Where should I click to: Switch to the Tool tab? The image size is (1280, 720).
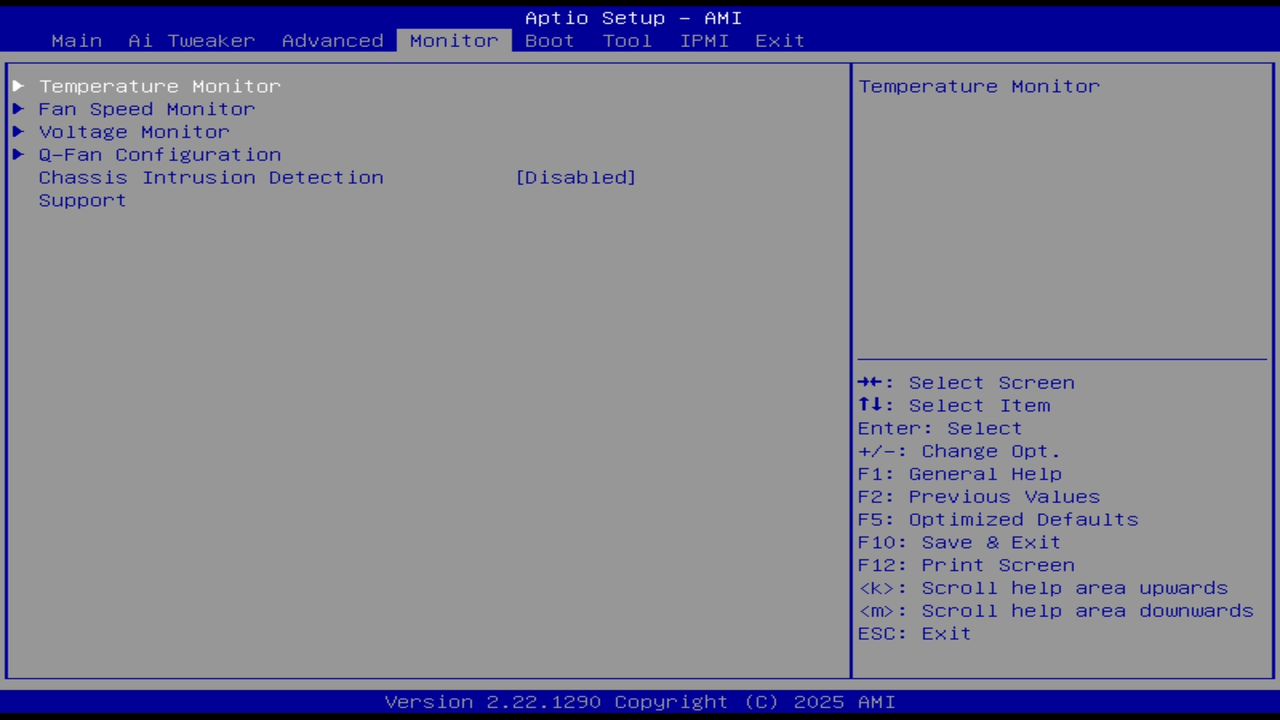pyautogui.click(x=627, y=40)
